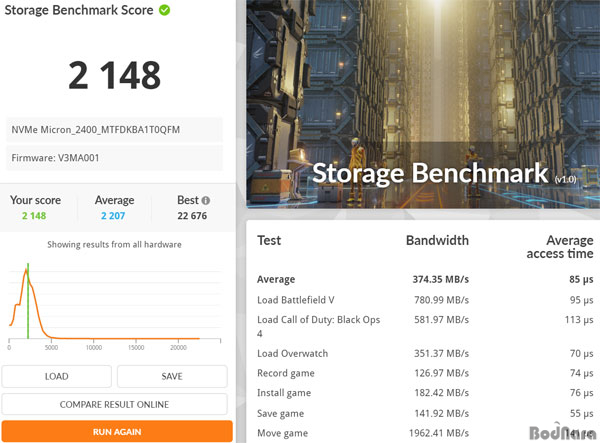
Task: Click the 10000 axis label on chart
Action: [x=94, y=348]
